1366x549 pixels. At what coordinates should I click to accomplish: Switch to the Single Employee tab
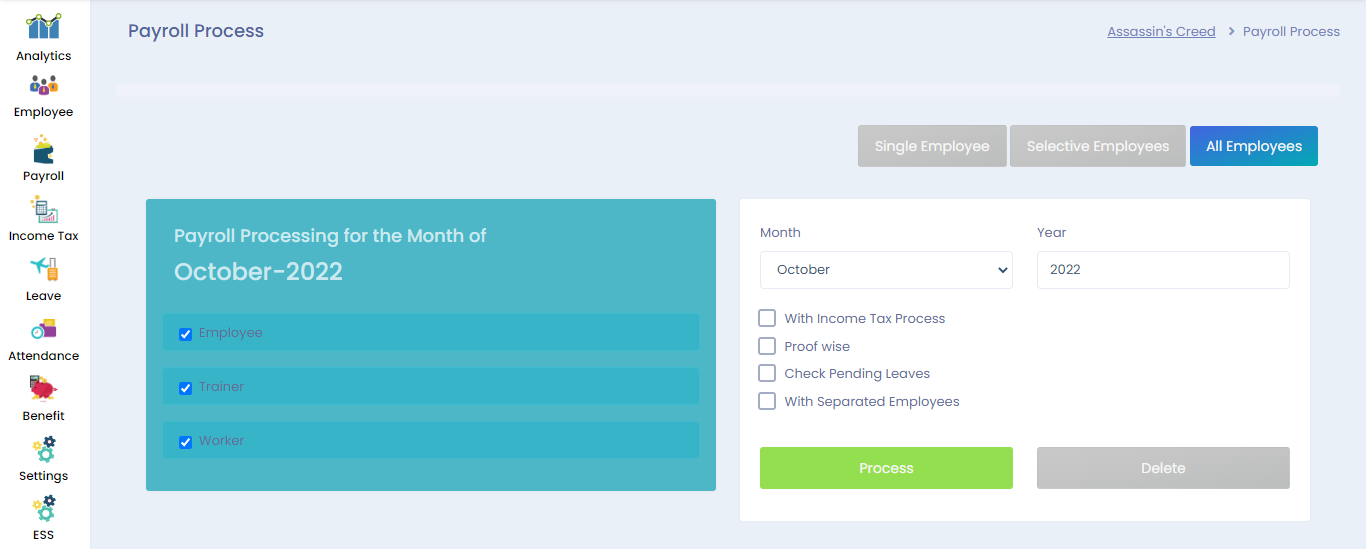(x=932, y=146)
